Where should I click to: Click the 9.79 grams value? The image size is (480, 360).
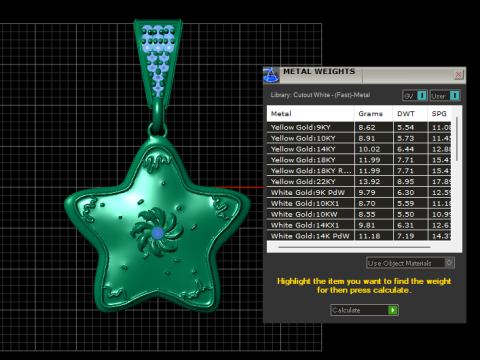point(367,193)
